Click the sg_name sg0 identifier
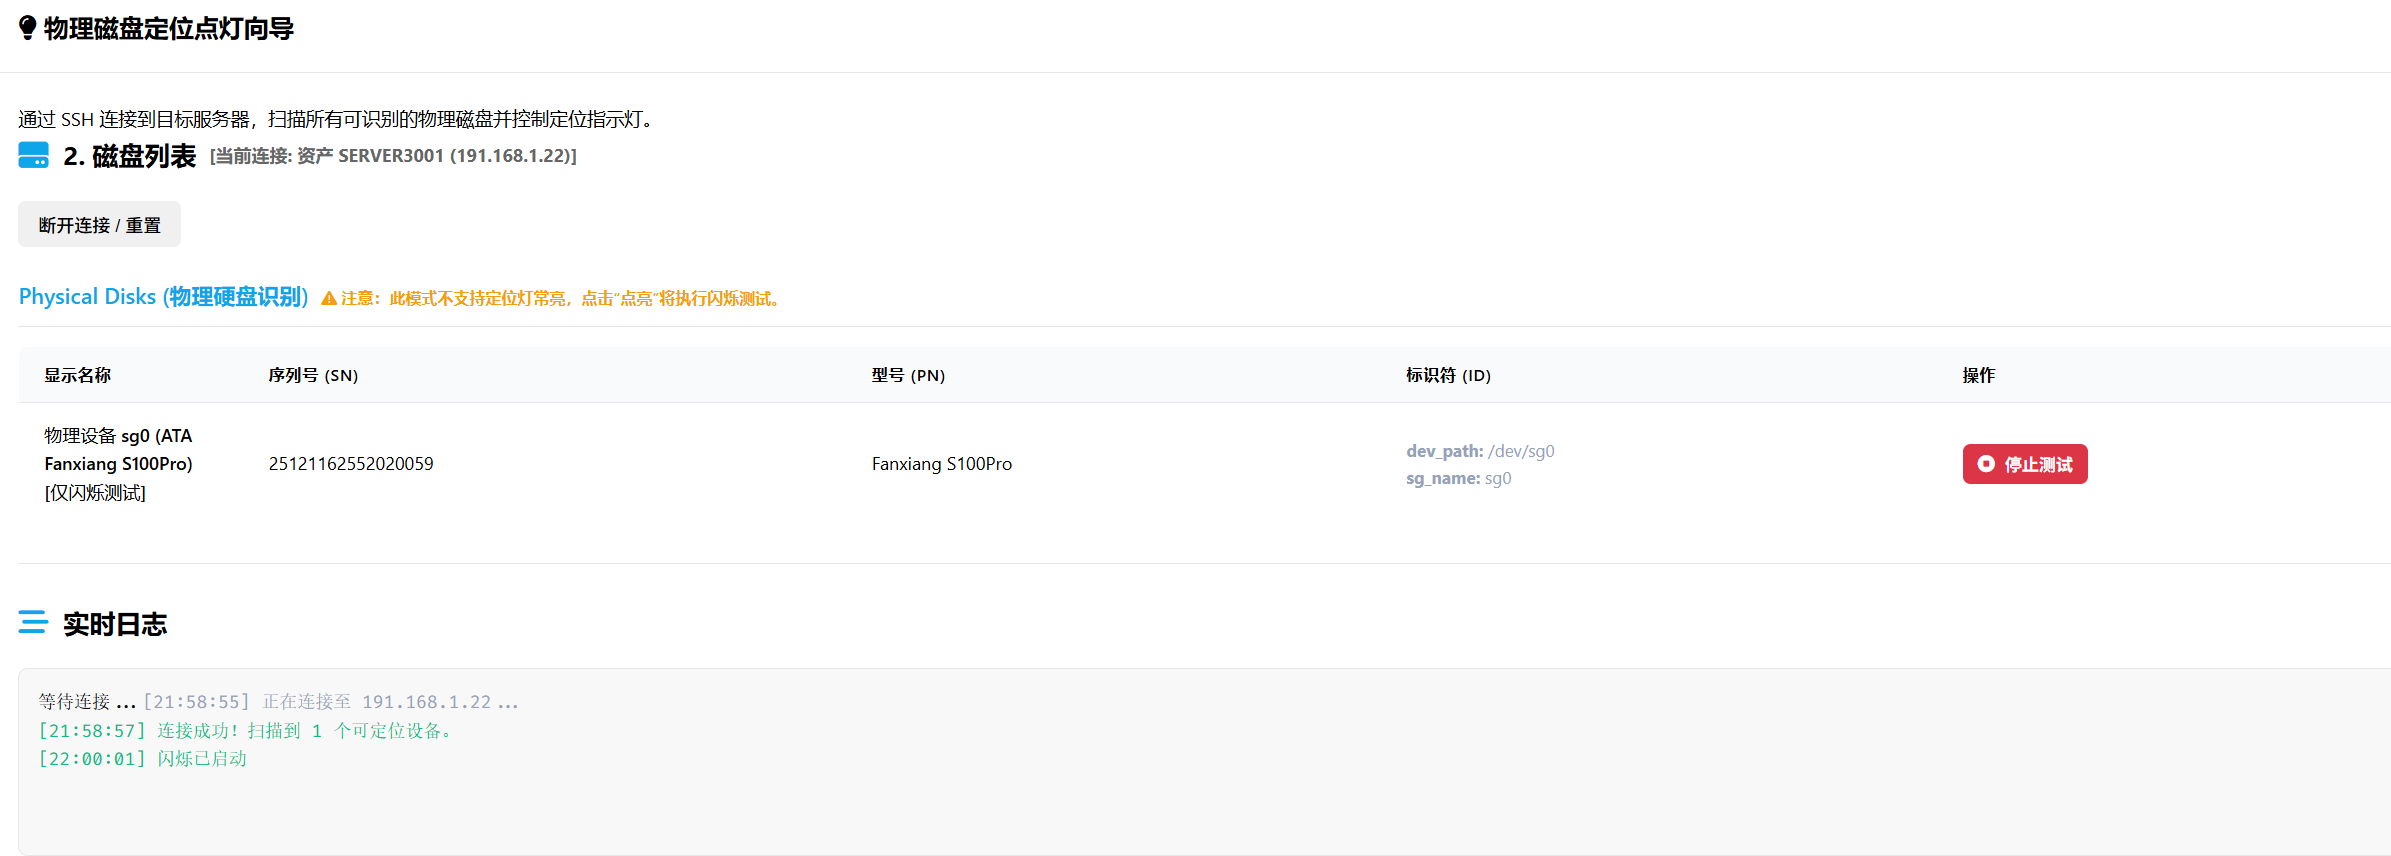 coord(1458,478)
